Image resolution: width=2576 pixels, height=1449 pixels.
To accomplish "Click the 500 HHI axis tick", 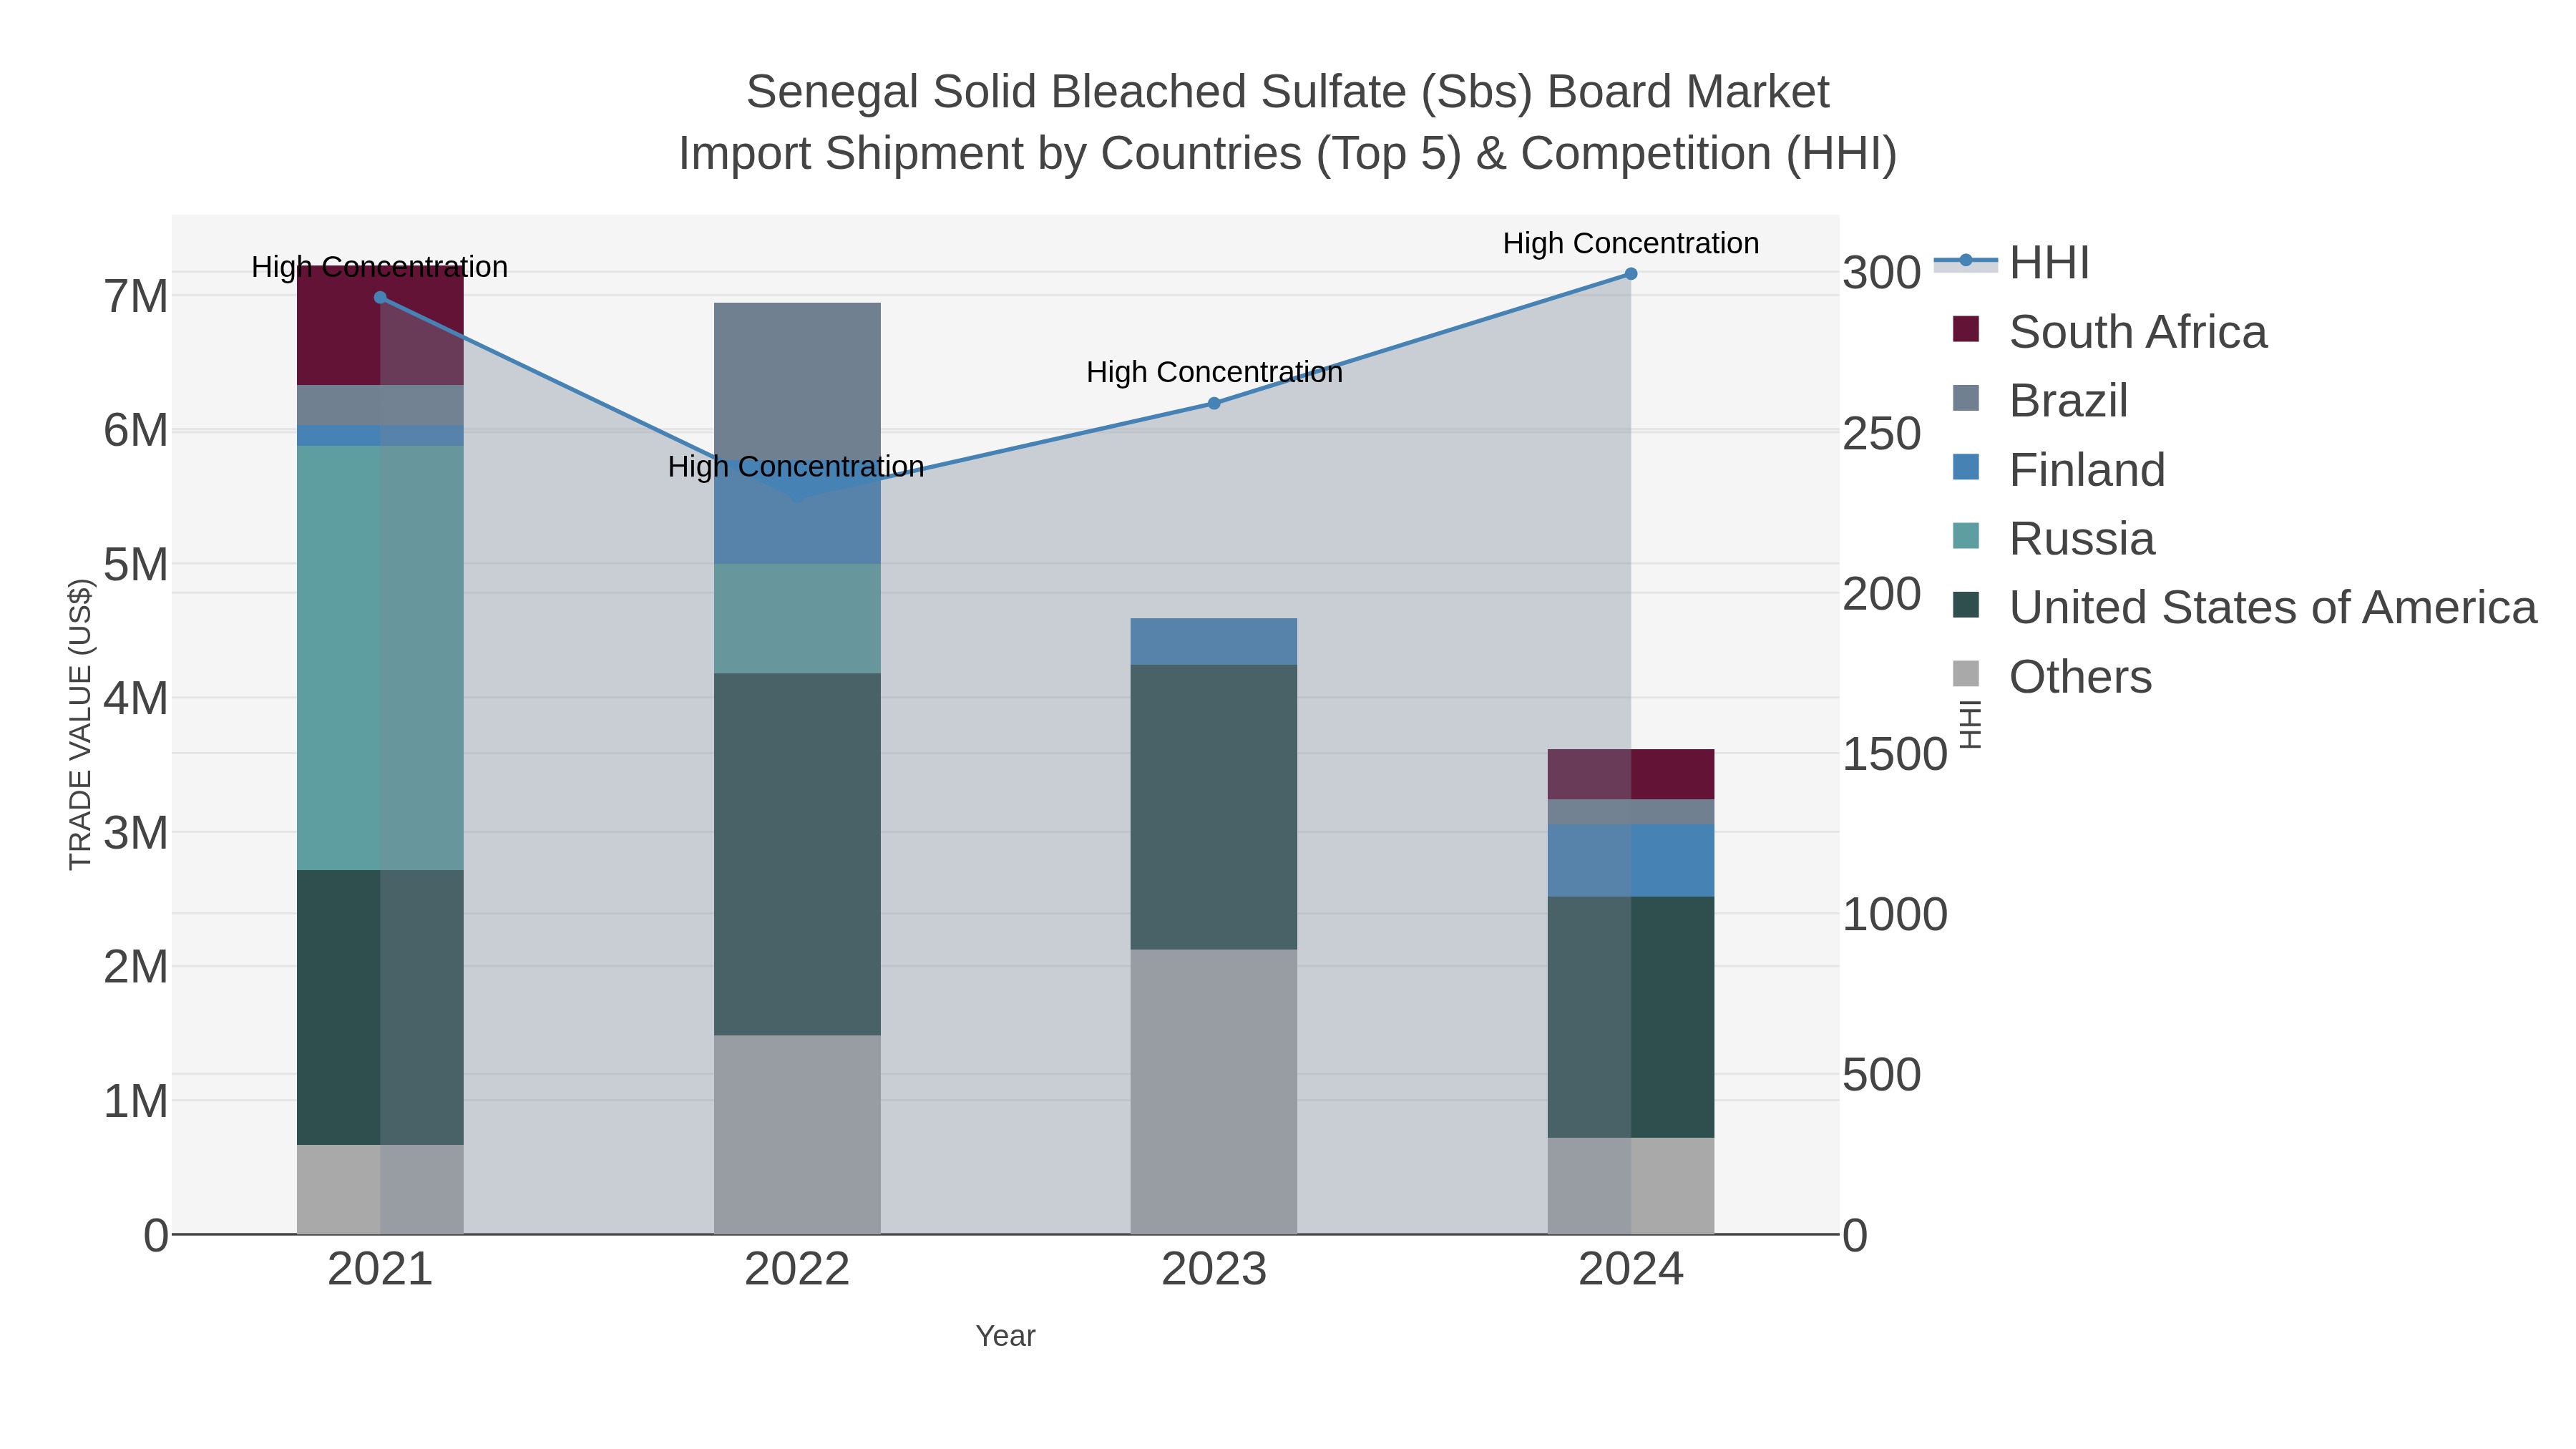I will (1882, 1075).
